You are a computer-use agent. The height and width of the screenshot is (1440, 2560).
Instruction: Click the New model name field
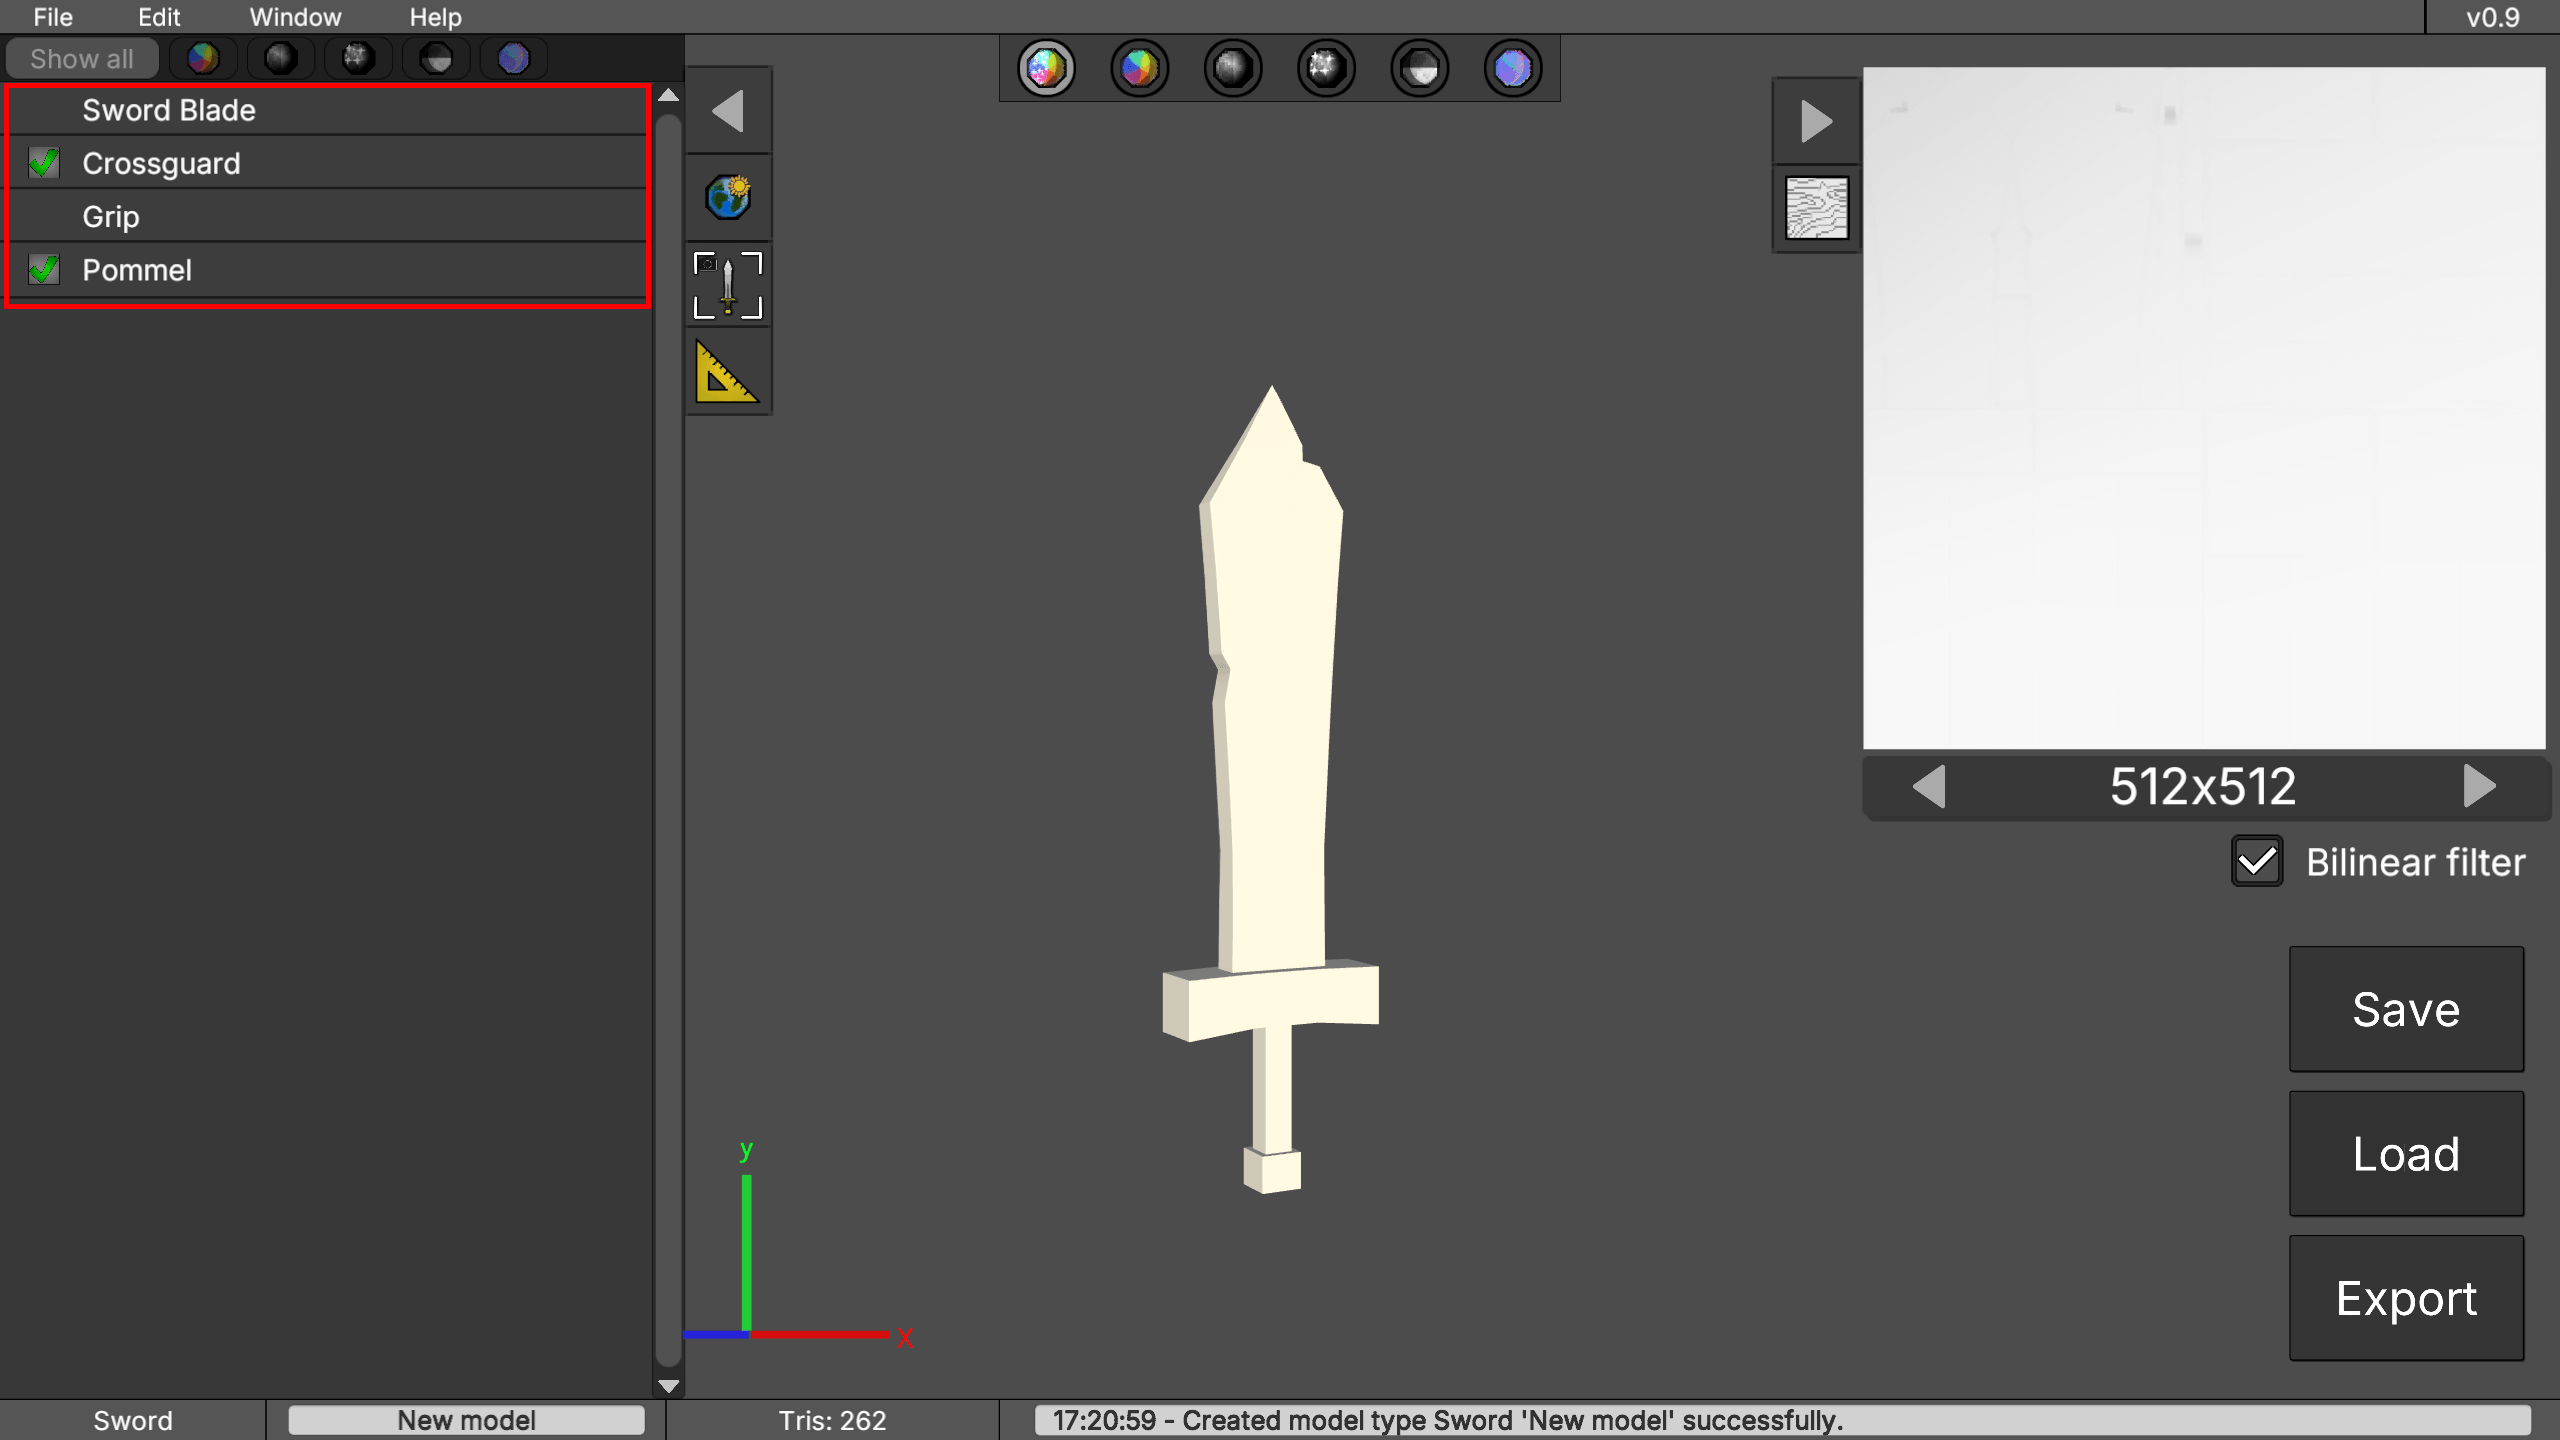[x=466, y=1419]
